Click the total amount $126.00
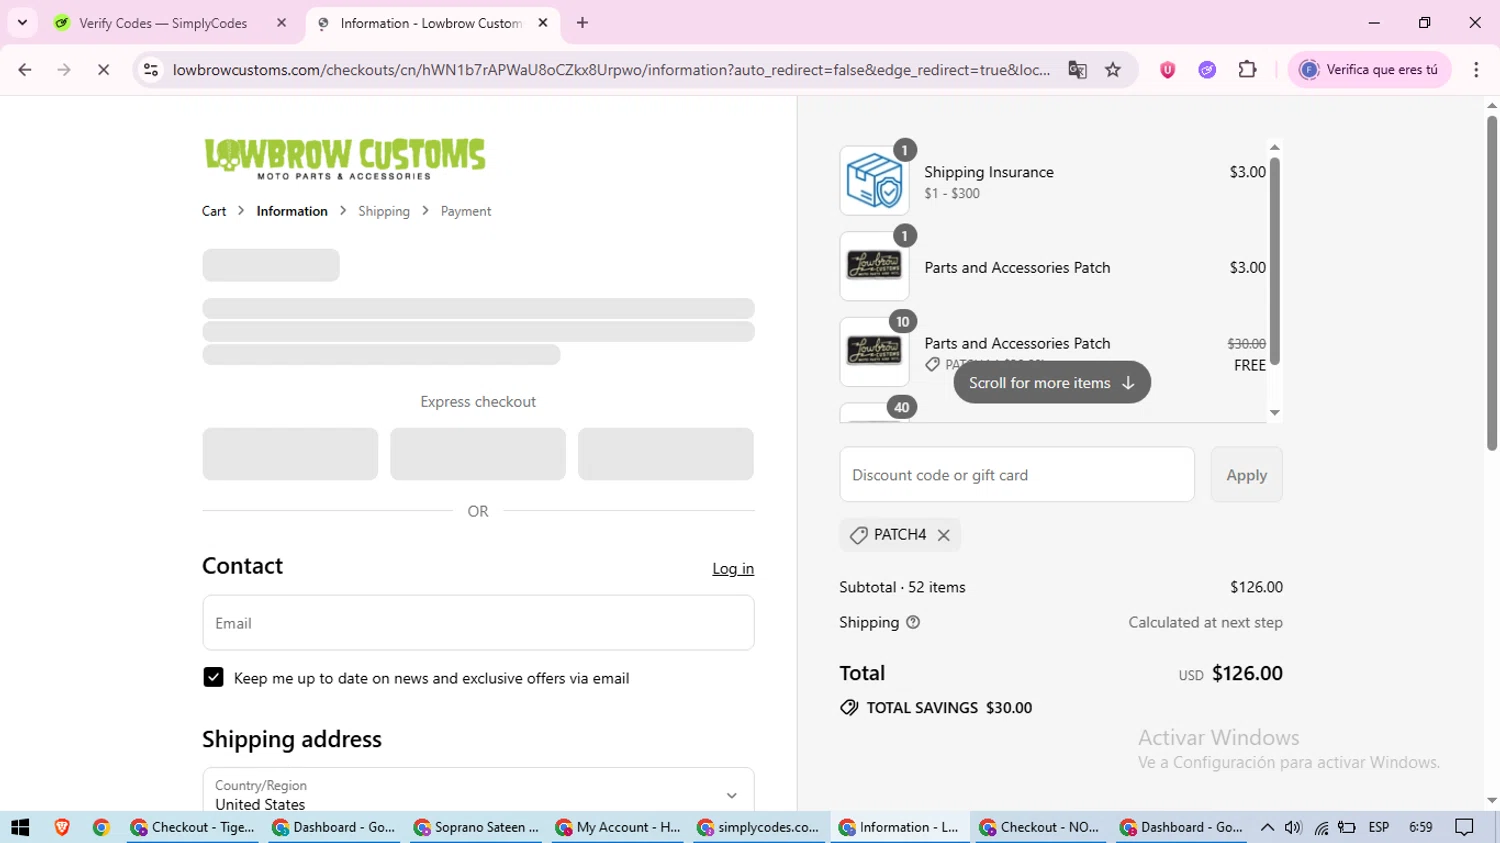 click(1247, 673)
